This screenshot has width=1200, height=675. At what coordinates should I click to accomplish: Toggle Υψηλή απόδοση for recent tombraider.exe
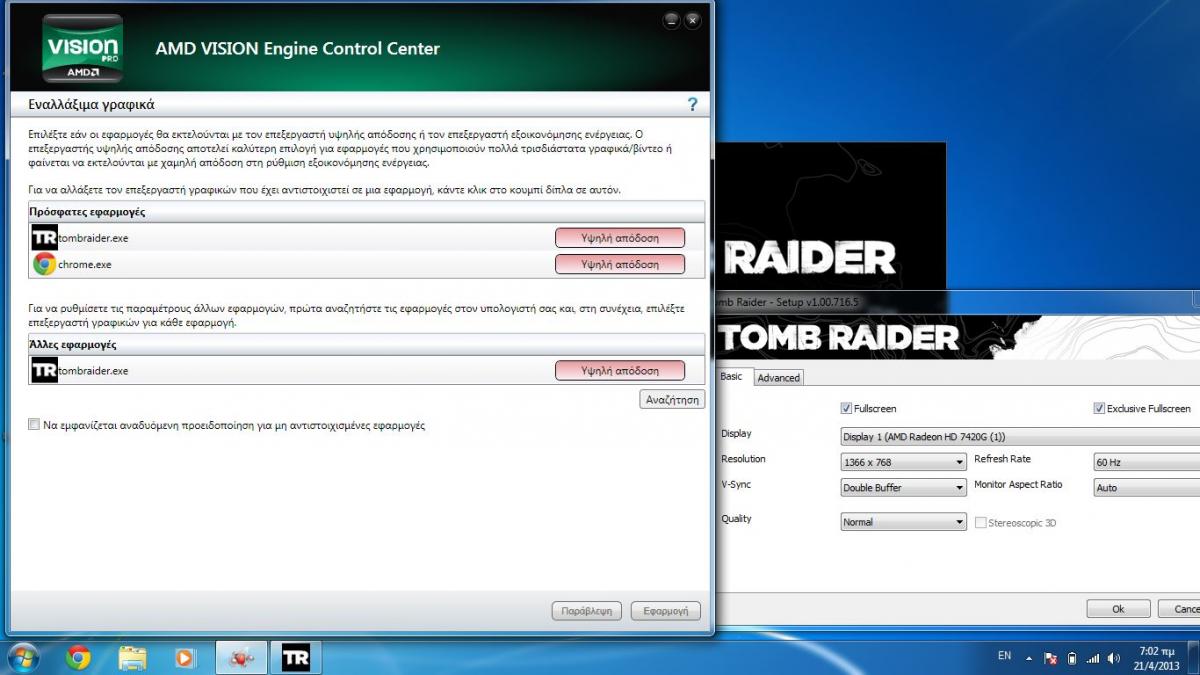tap(620, 238)
